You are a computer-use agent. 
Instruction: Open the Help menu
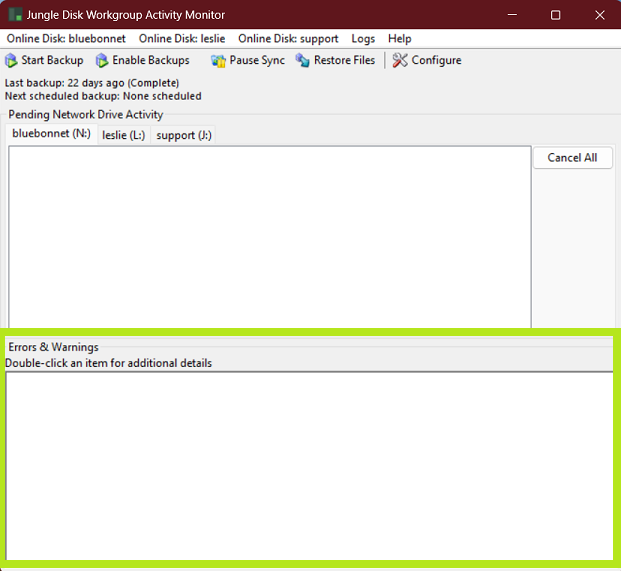click(400, 39)
